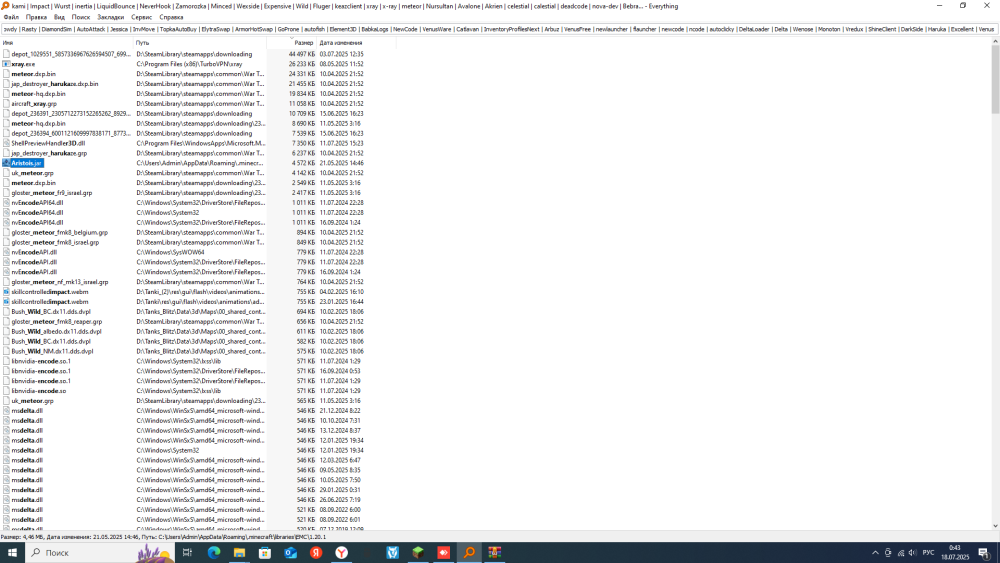
Task: Open Task View on the taskbar
Action: [x=187, y=553]
